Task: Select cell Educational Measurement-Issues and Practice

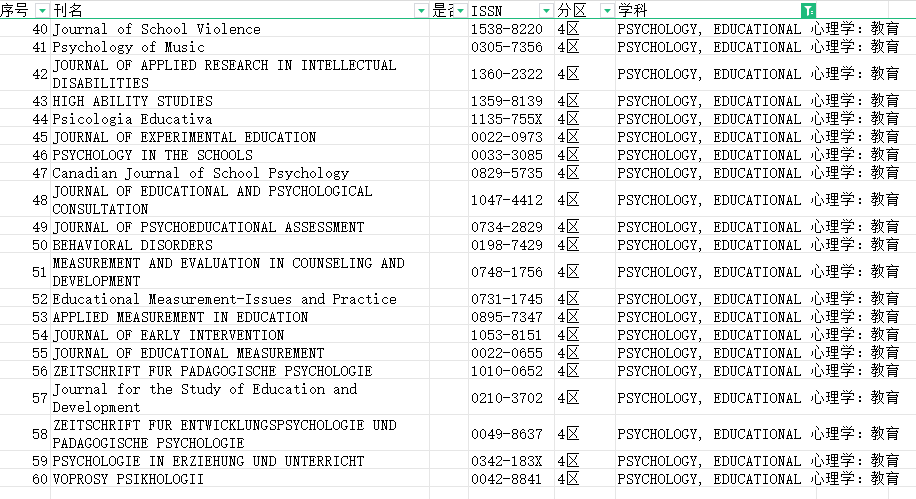Action: tap(240, 299)
